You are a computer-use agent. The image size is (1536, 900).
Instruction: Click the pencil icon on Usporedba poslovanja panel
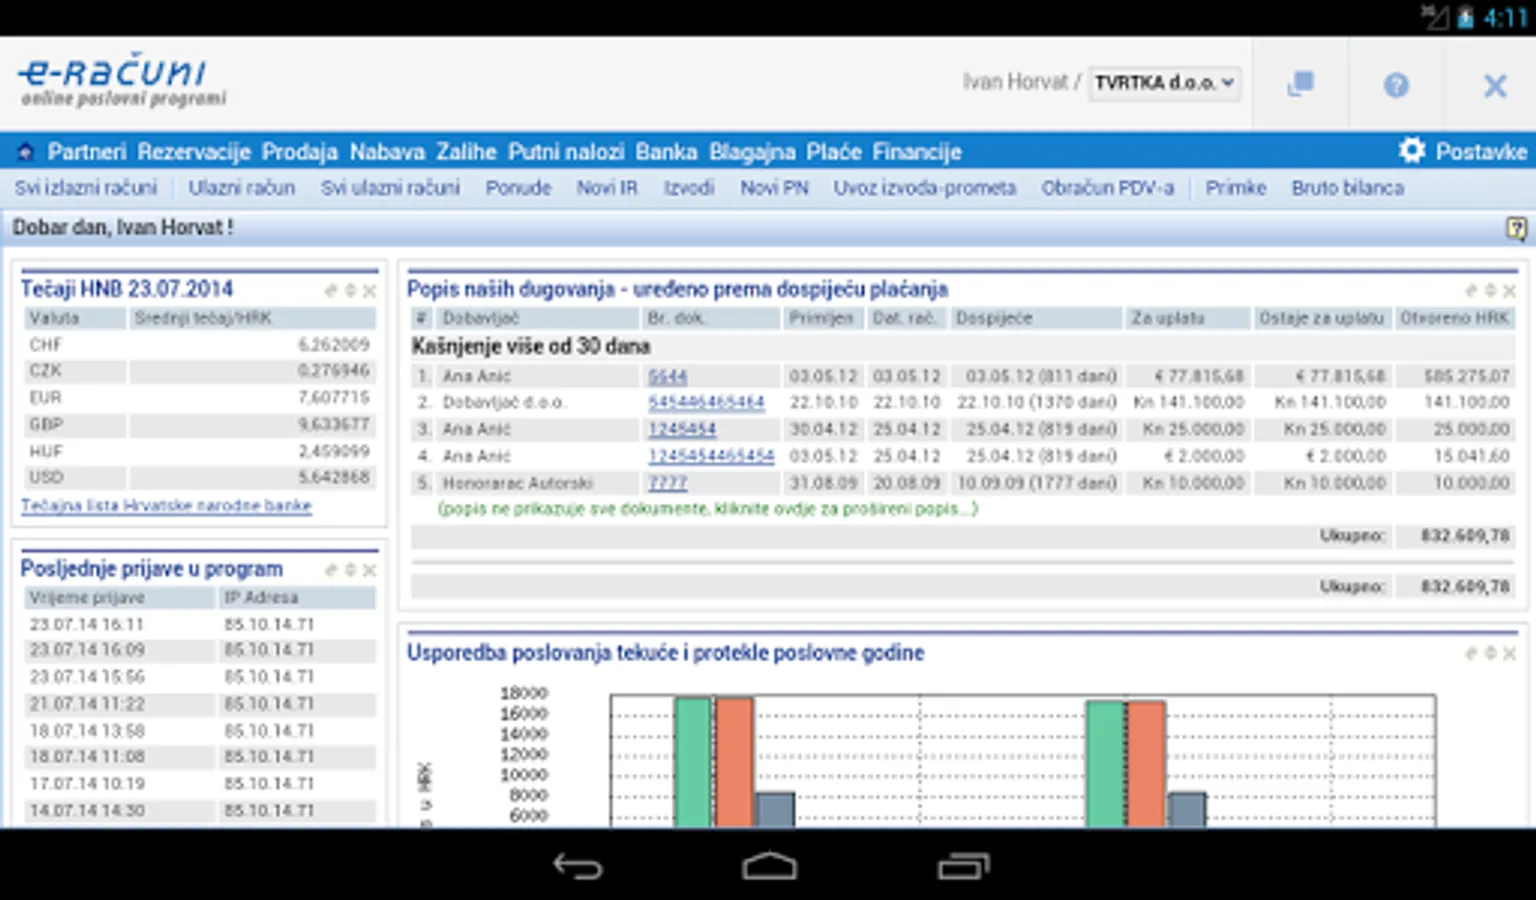coord(1470,653)
